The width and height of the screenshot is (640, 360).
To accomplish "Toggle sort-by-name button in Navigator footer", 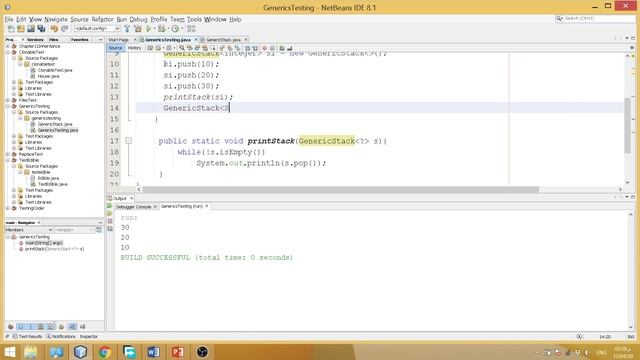I will tap(72, 327).
